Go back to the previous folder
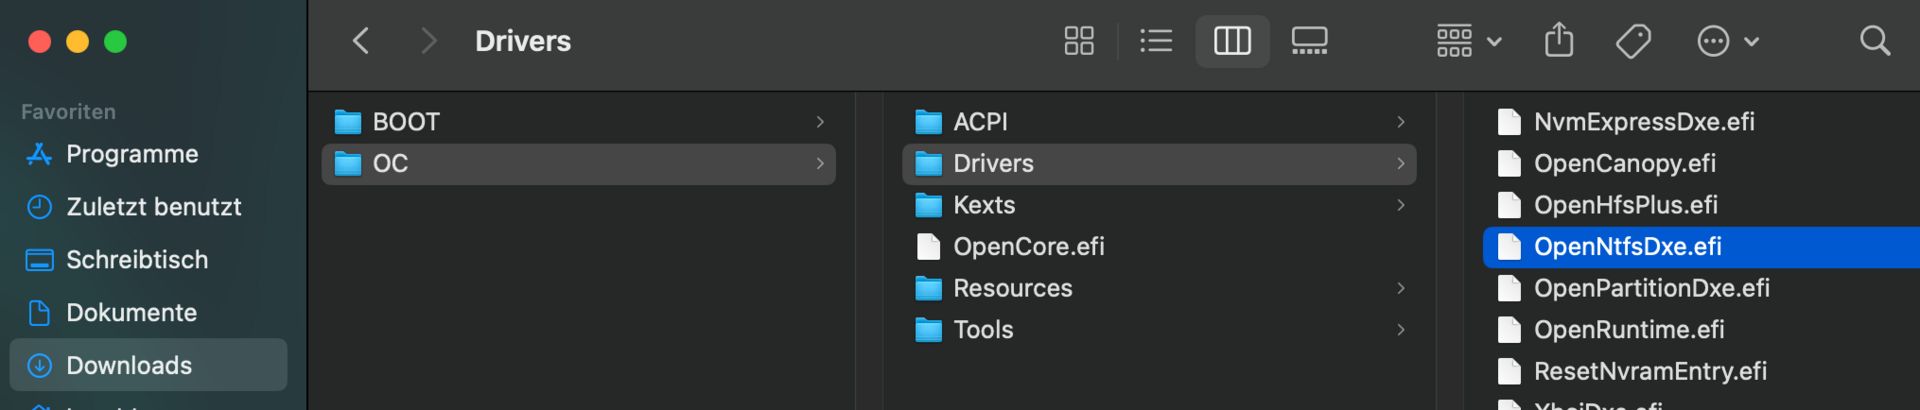 (361, 41)
